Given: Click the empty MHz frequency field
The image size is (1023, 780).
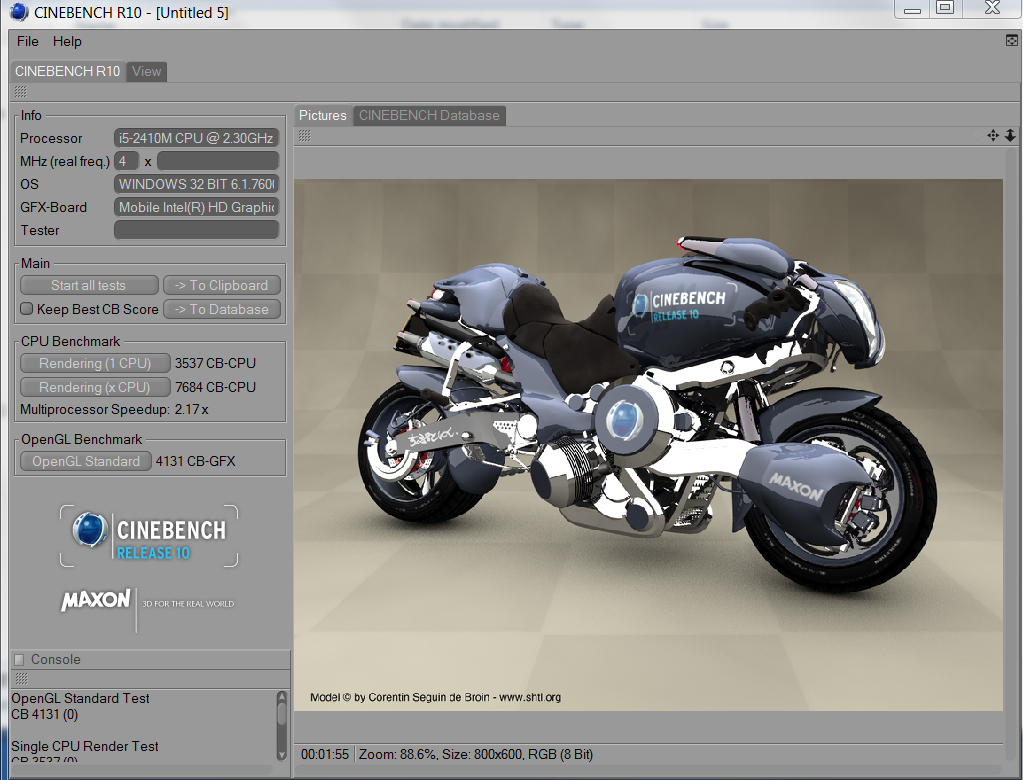Looking at the screenshot, I should [218, 161].
